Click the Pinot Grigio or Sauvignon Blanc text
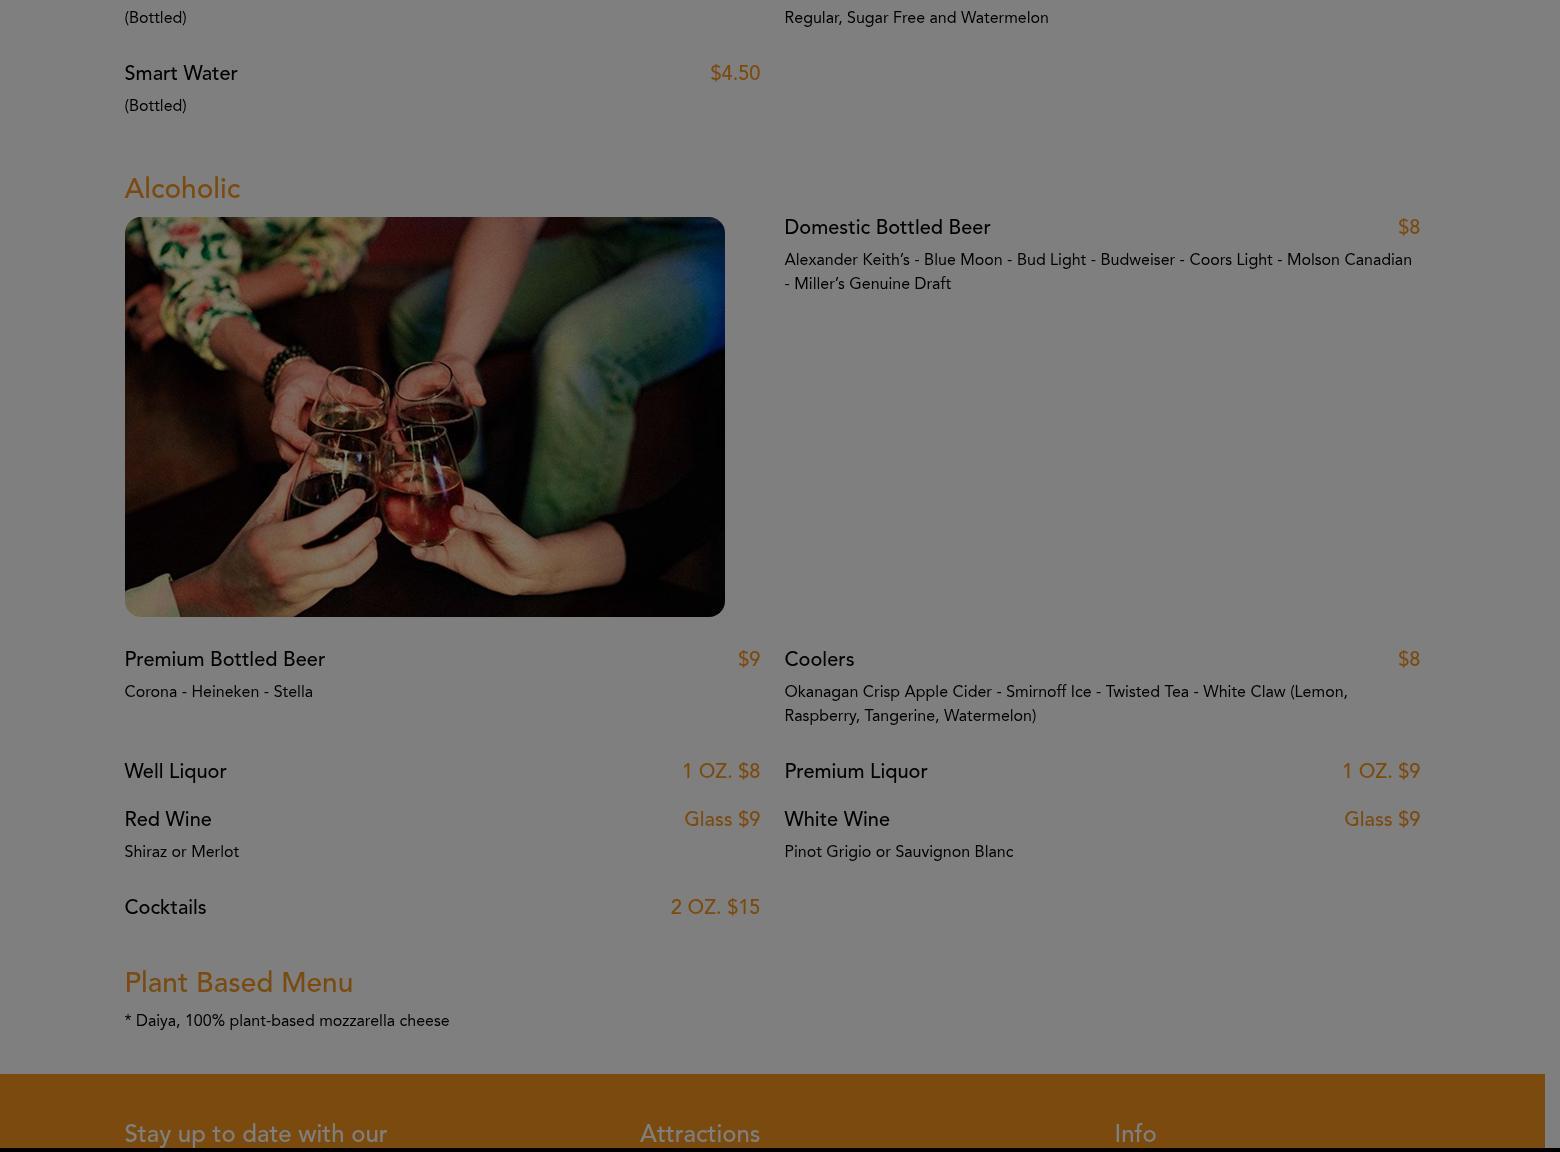The width and height of the screenshot is (1560, 1152). pos(899,852)
